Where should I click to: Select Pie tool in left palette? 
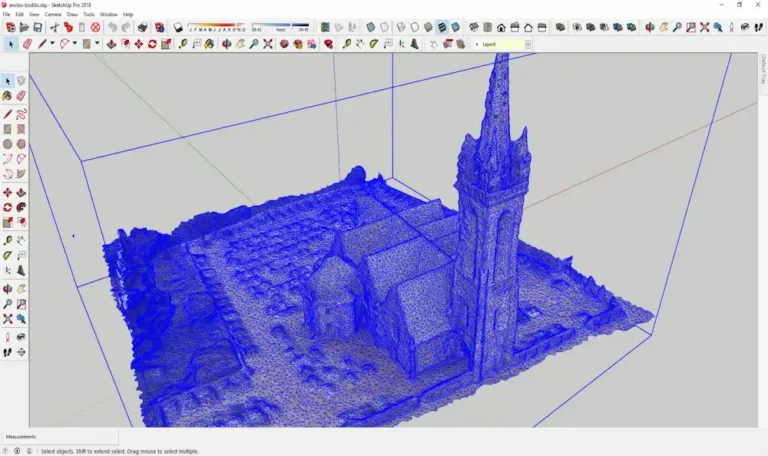(x=21, y=174)
